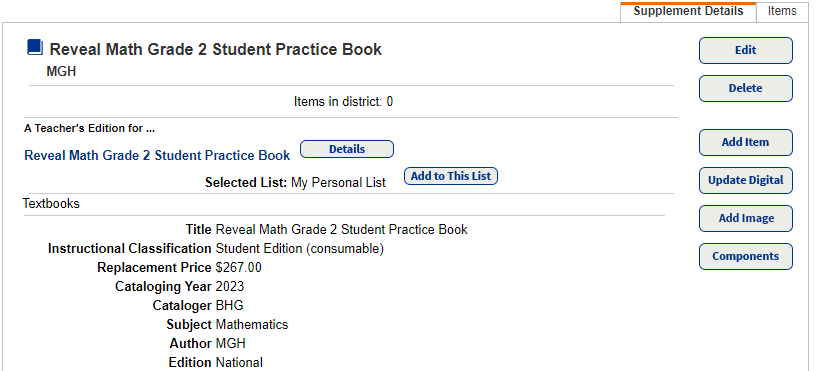816x371 pixels.
Task: Open the Edit button for this supplement
Action: click(745, 50)
